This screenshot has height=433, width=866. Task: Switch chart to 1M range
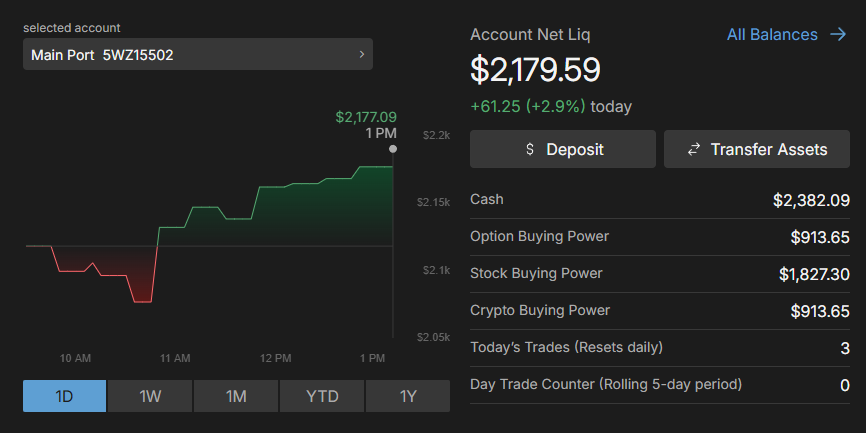pos(236,396)
